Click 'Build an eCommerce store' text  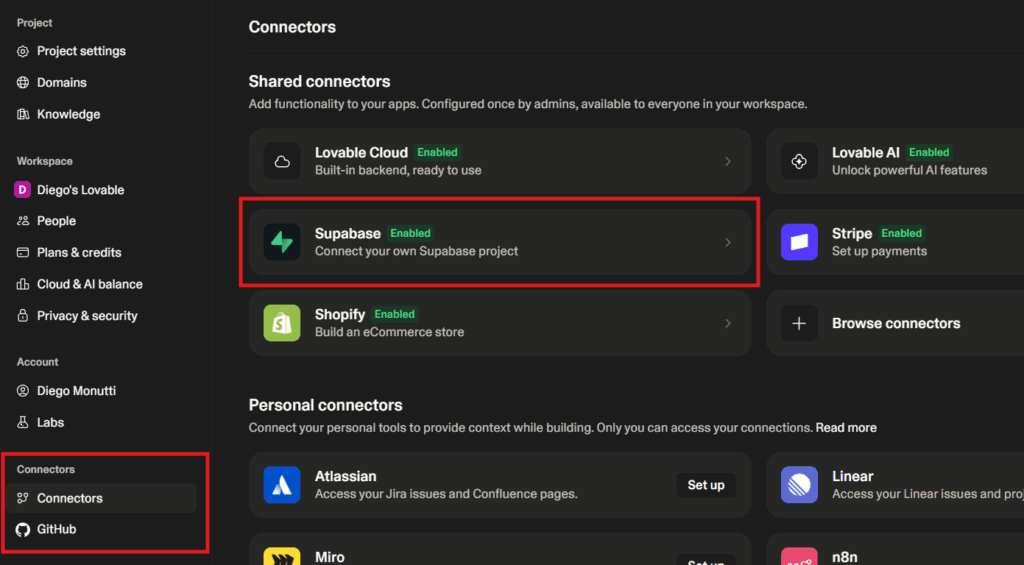[x=389, y=332]
